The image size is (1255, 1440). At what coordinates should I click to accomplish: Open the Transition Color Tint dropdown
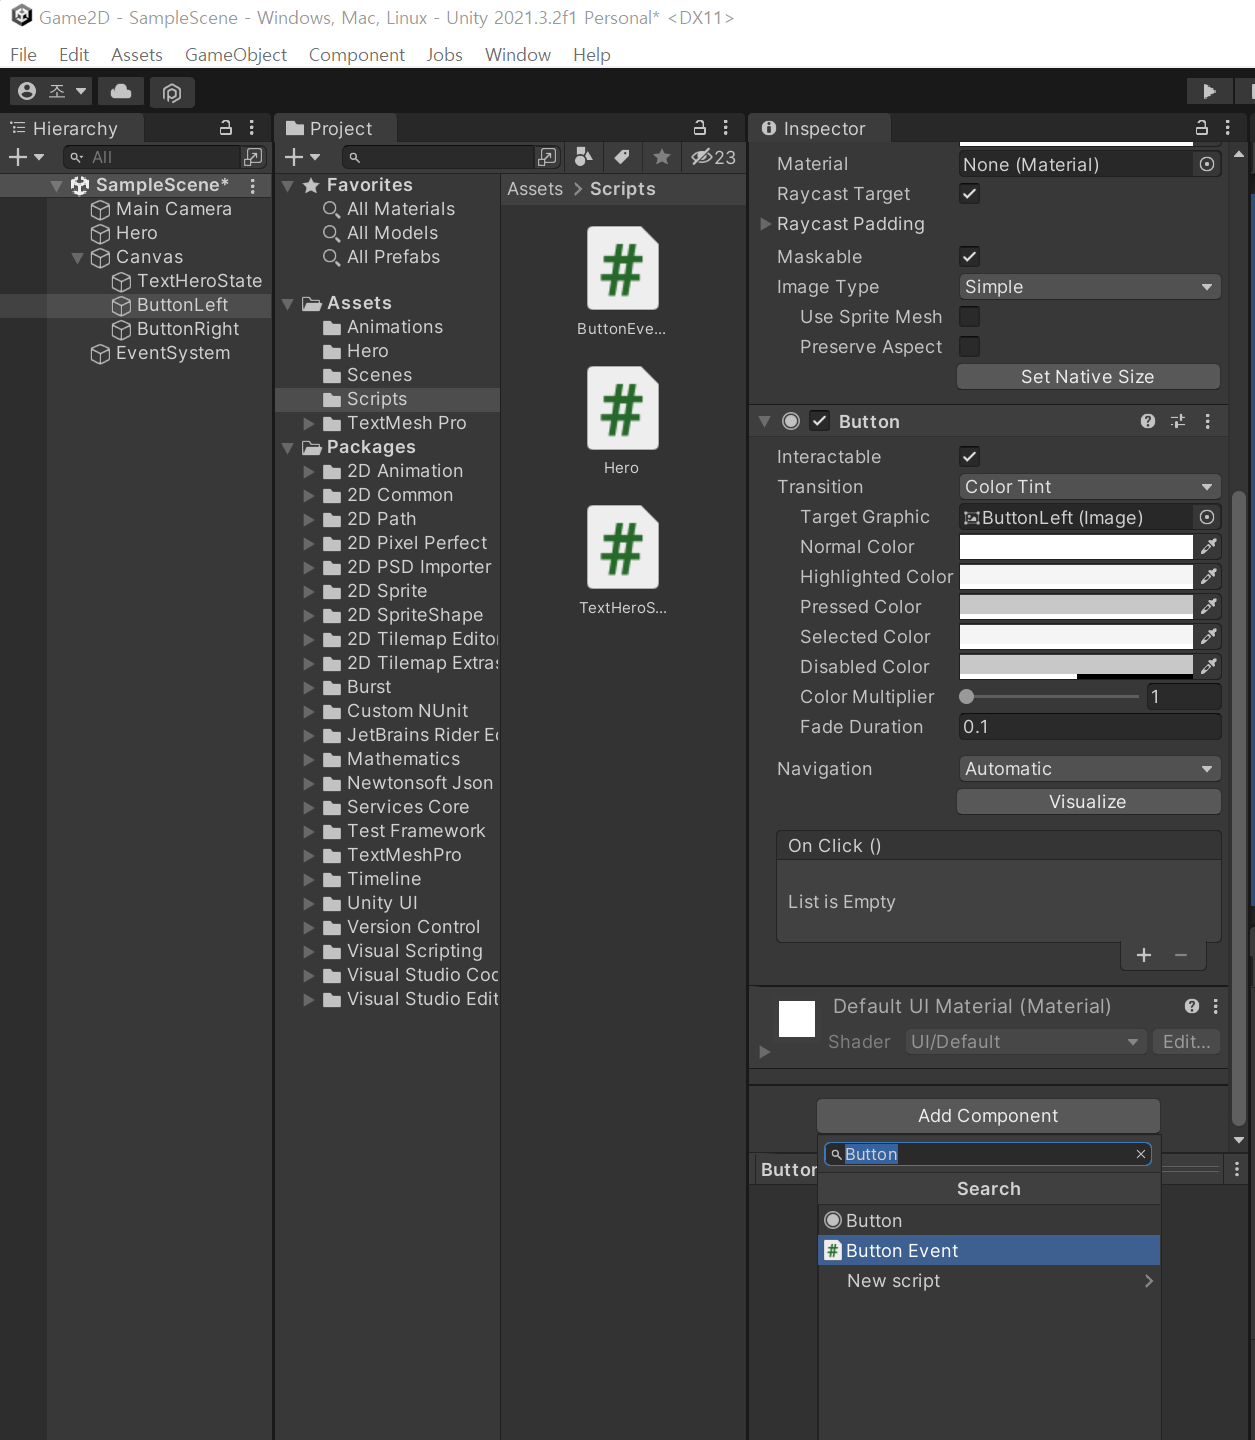click(x=1089, y=487)
